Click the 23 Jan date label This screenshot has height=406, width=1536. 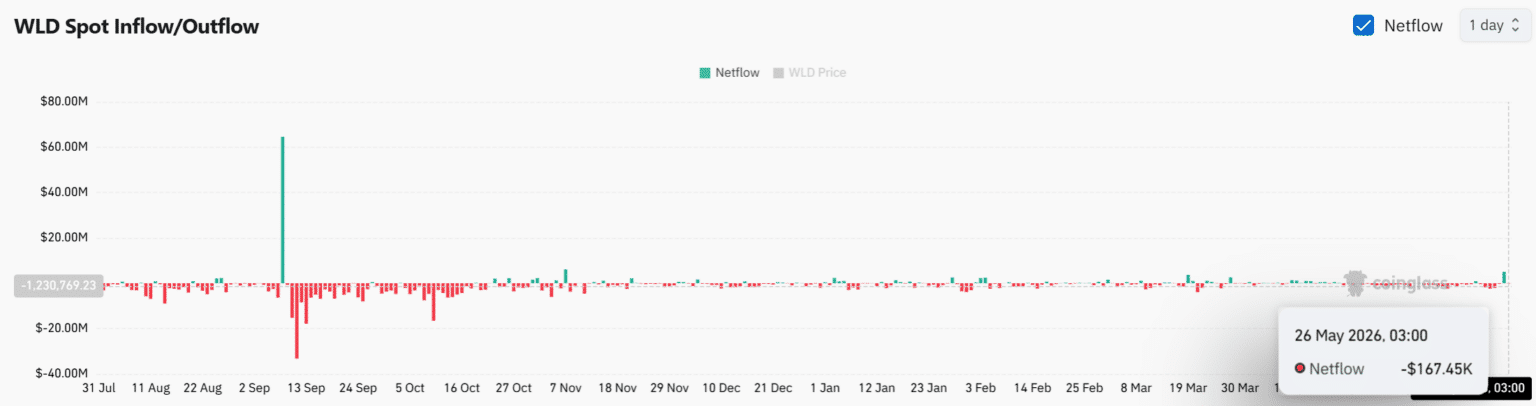pos(929,388)
